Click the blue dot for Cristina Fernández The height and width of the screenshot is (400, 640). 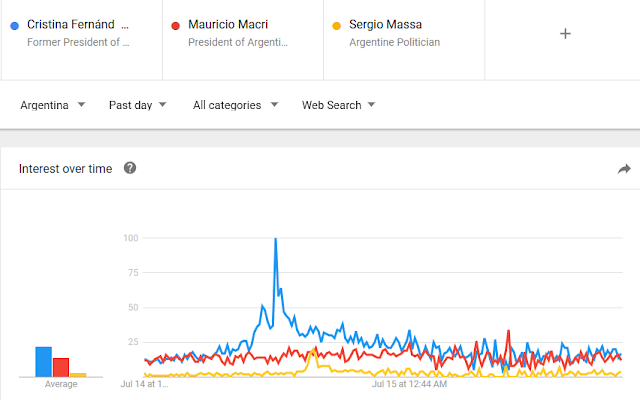pyautogui.click(x=14, y=25)
